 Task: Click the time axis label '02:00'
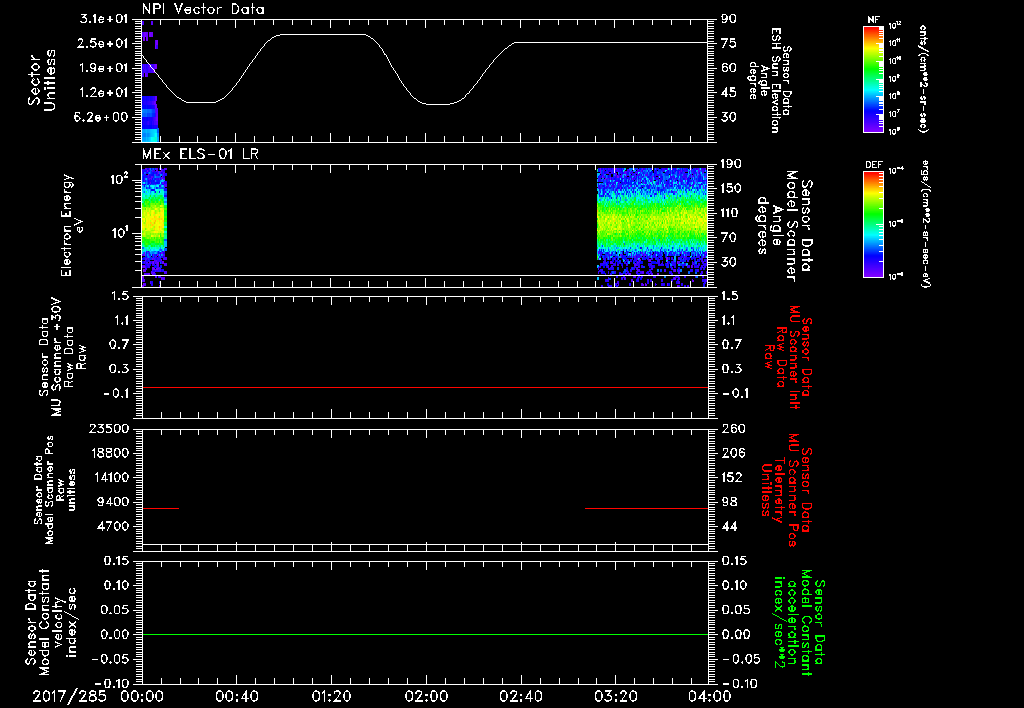click(x=426, y=697)
